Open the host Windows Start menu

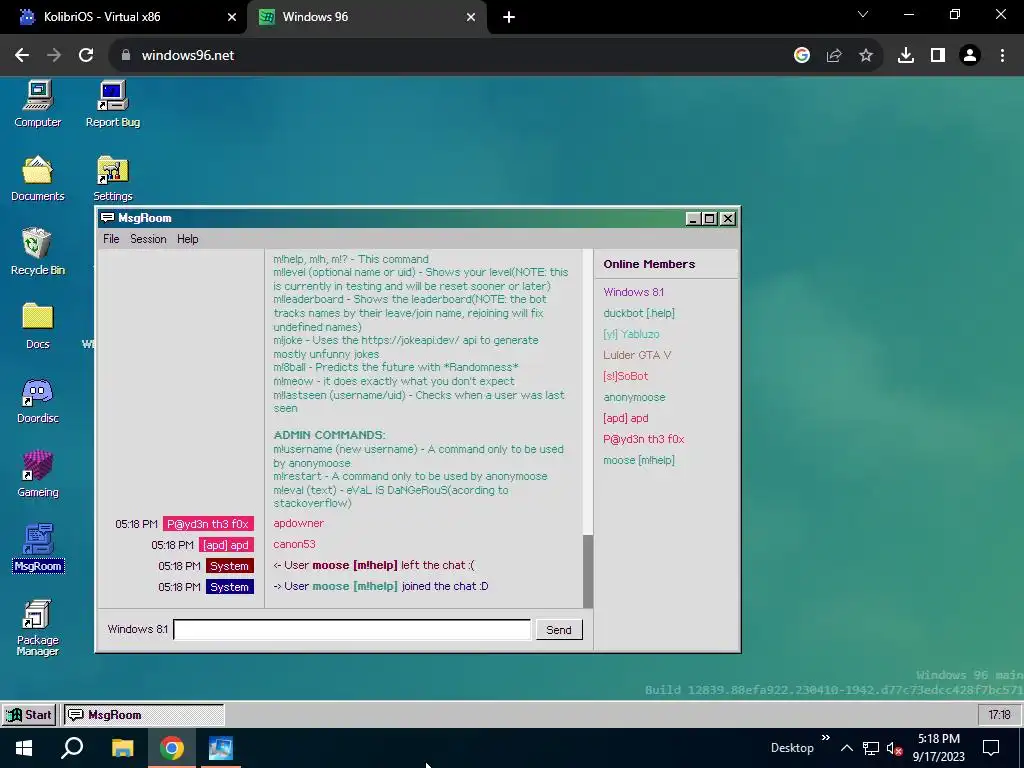(24, 748)
